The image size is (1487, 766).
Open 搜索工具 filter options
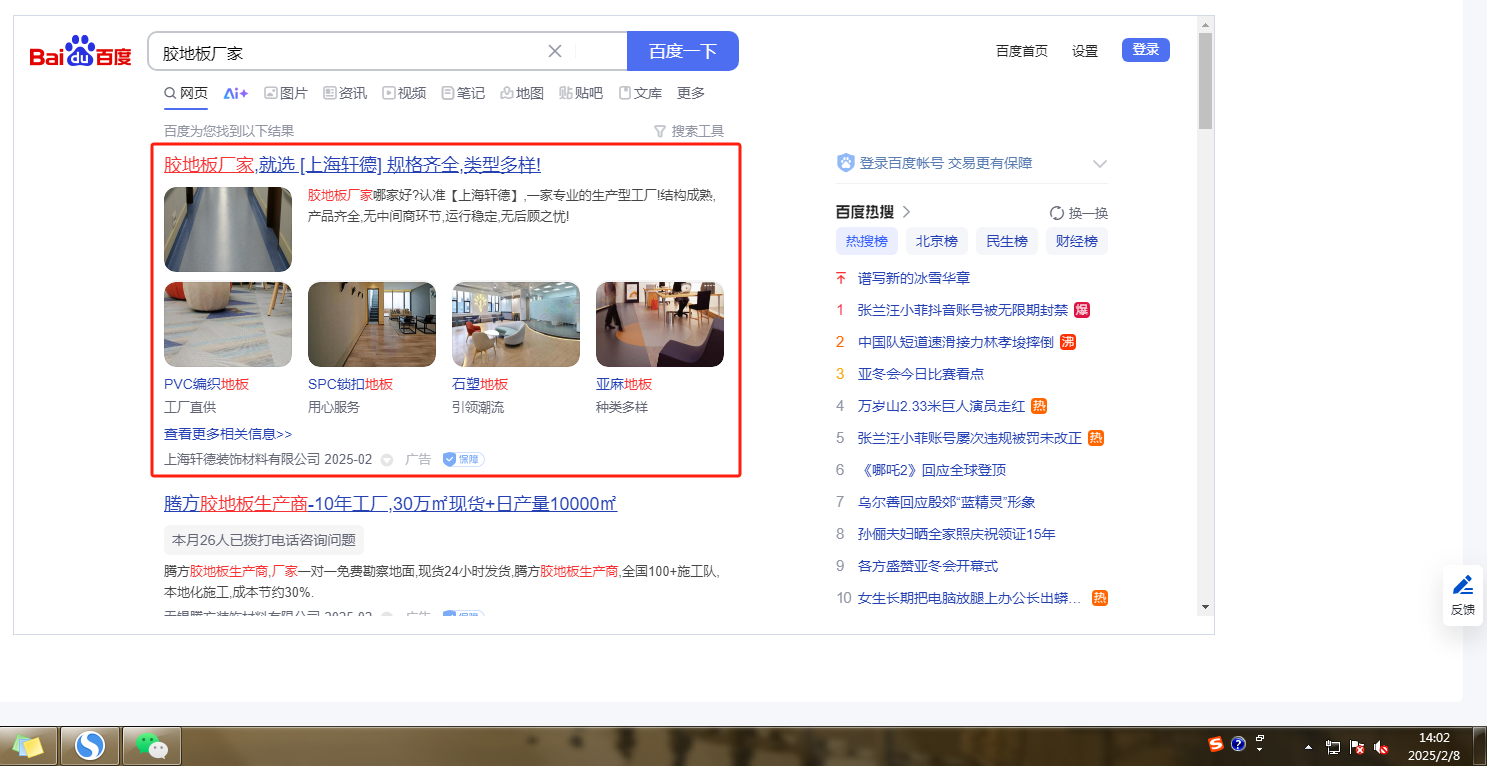688,131
